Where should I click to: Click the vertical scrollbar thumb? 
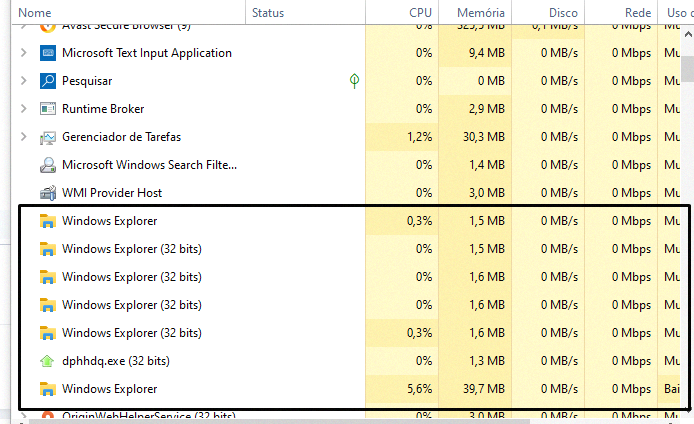pos(688,69)
